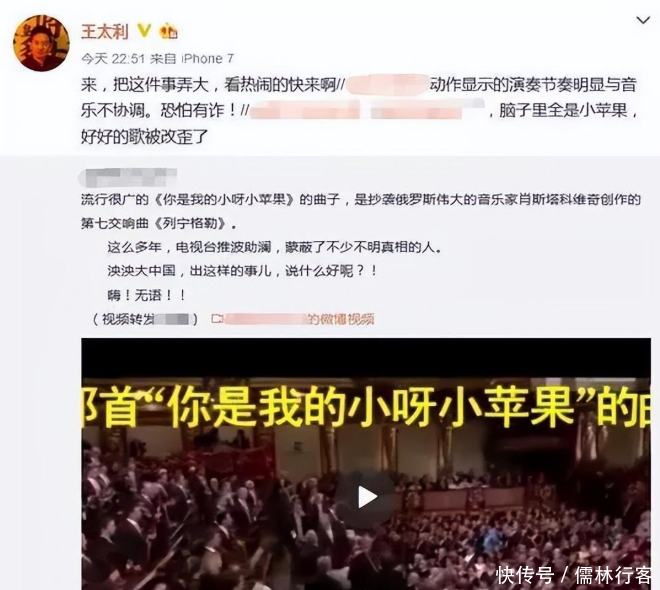Click the membership crown icon
The image size is (660, 590).
pos(168,31)
